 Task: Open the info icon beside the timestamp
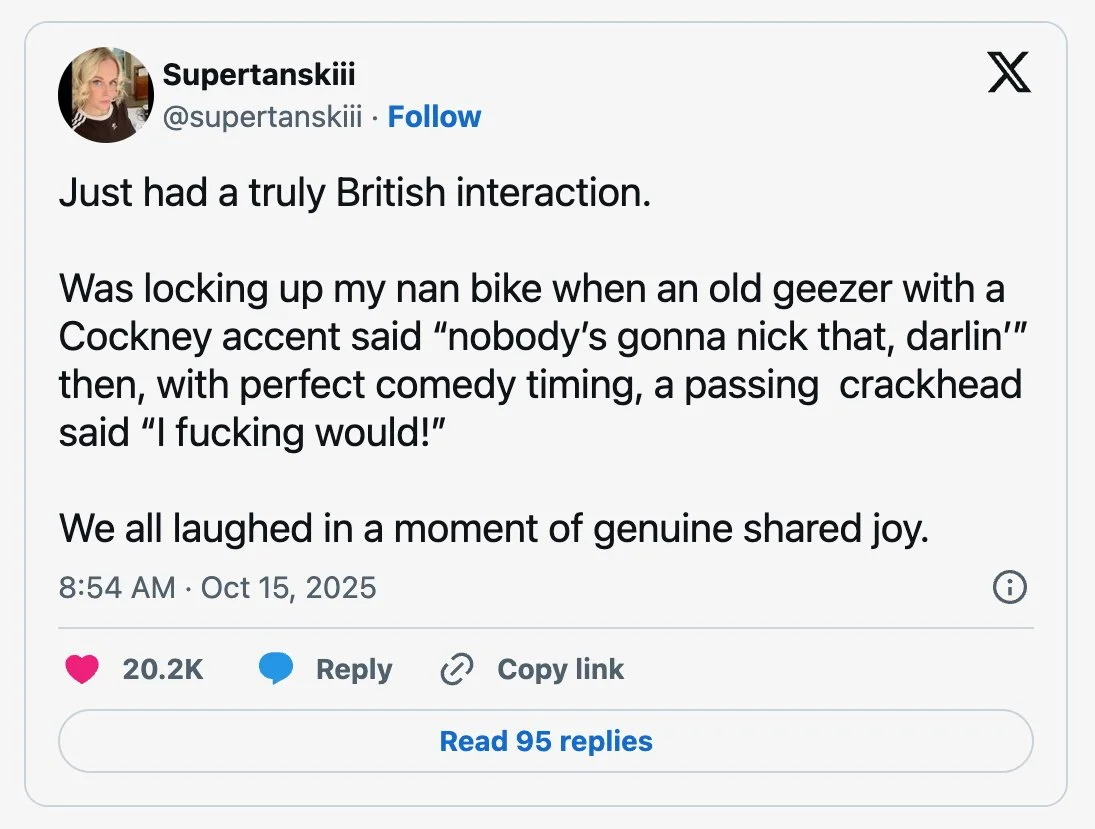[1008, 588]
